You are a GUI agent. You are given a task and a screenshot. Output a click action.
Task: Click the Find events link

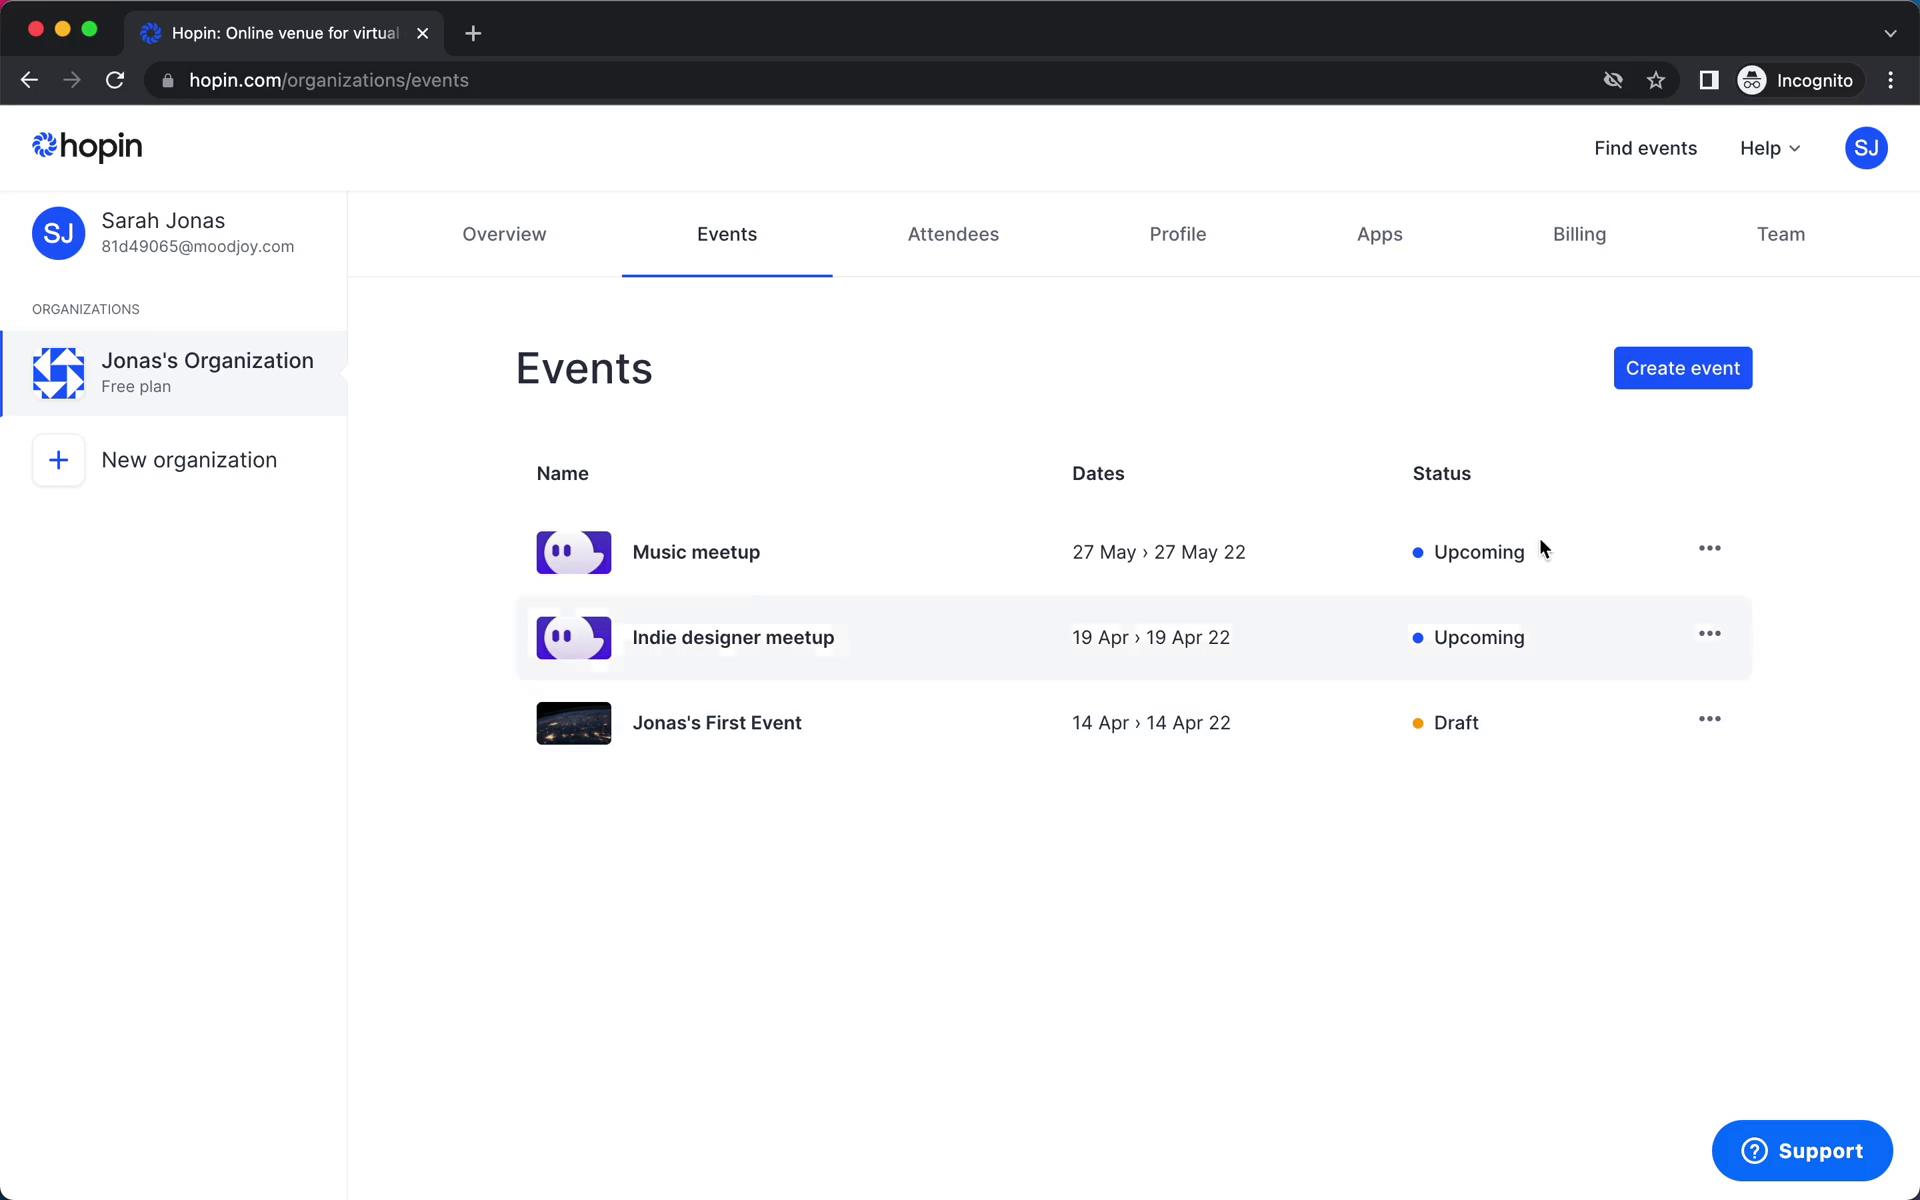coord(1645,148)
